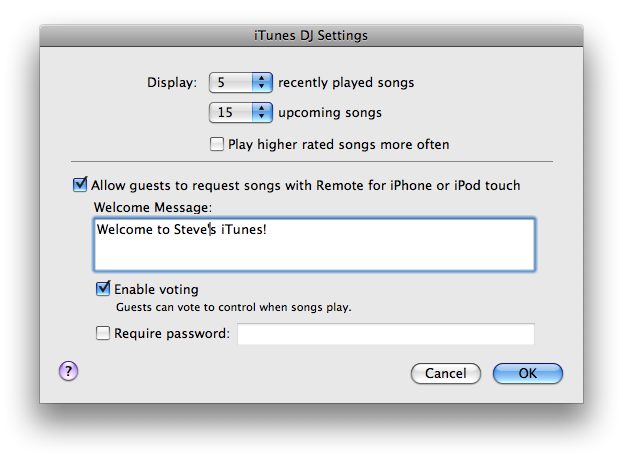Screen dimensions: 623x458
Task: Click the "Display:" label text
Action: (x=172, y=83)
